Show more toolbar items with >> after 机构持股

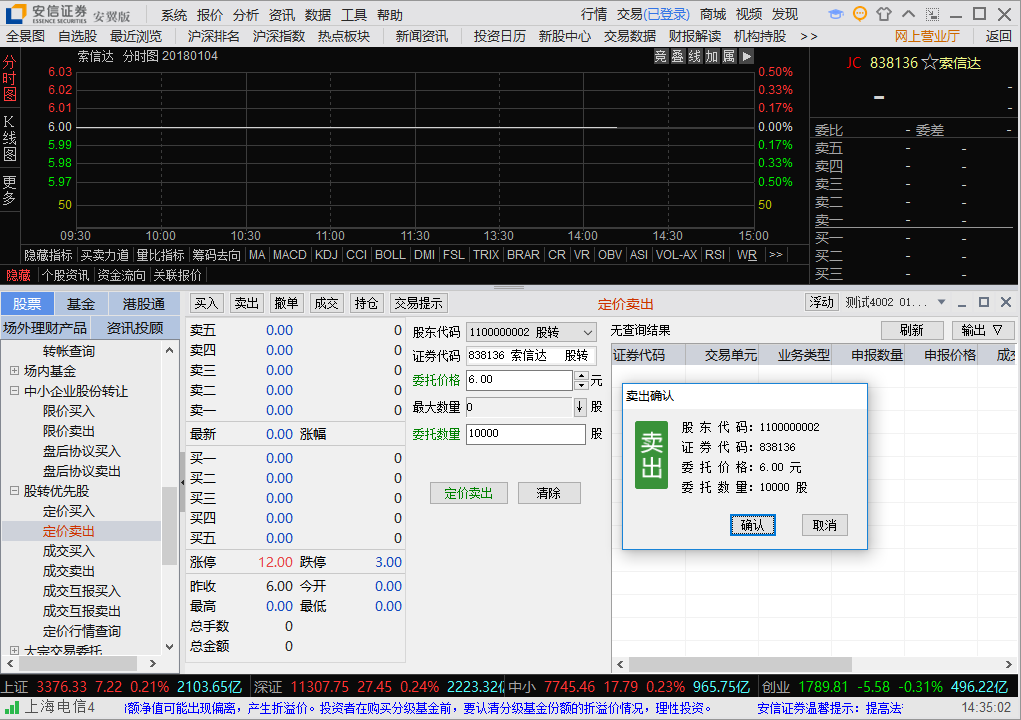[x=809, y=36]
